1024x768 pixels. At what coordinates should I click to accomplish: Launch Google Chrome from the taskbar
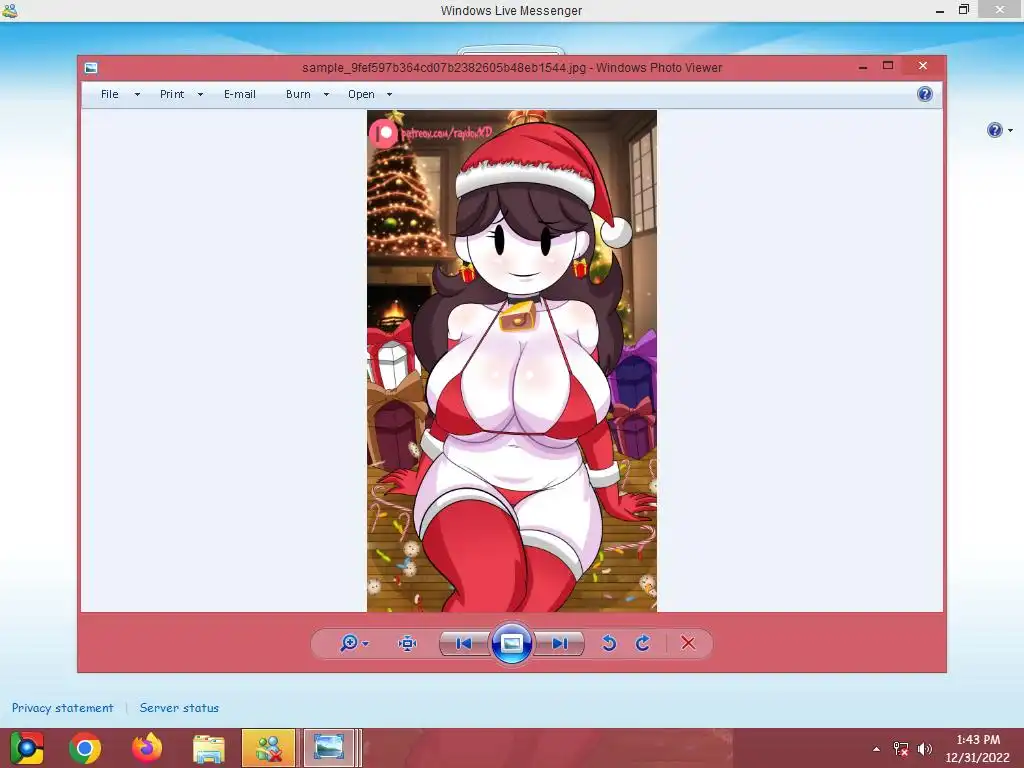point(85,748)
